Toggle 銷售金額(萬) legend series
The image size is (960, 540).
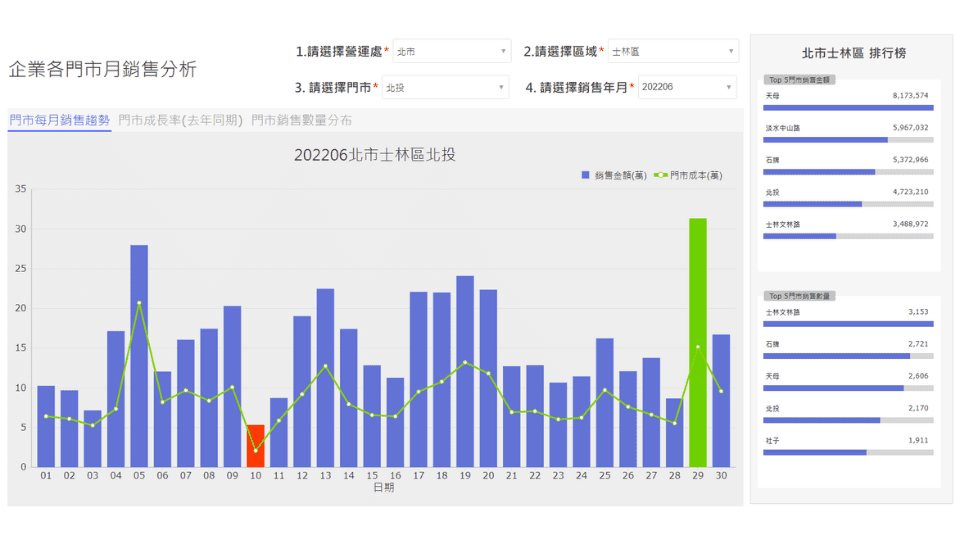point(614,175)
